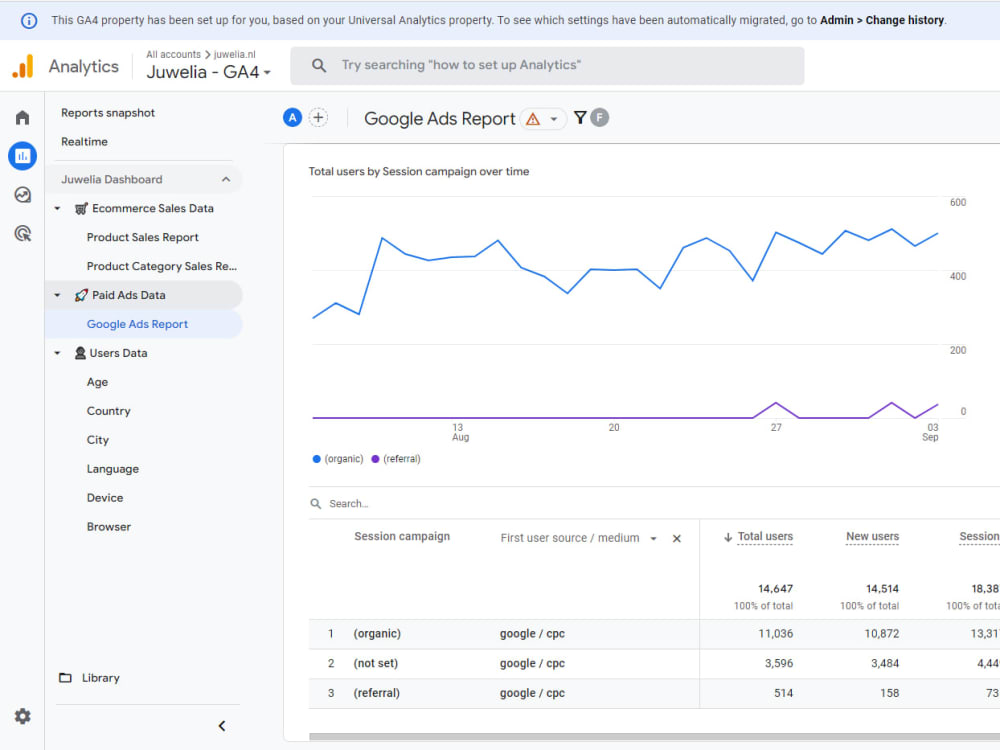Open the Country report in sidebar

(108, 411)
